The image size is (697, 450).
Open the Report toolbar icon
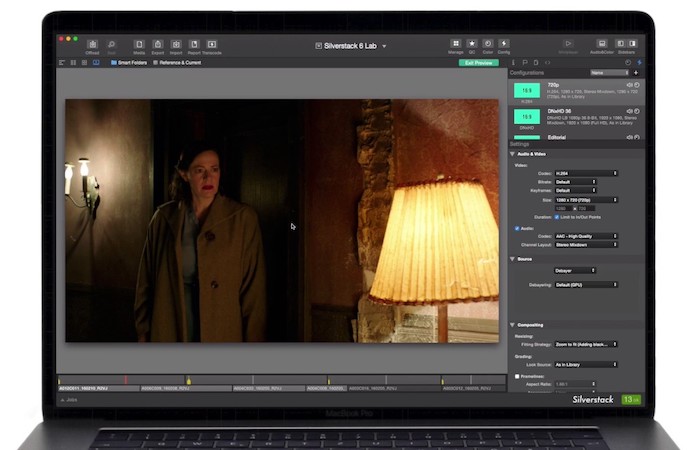pos(194,44)
